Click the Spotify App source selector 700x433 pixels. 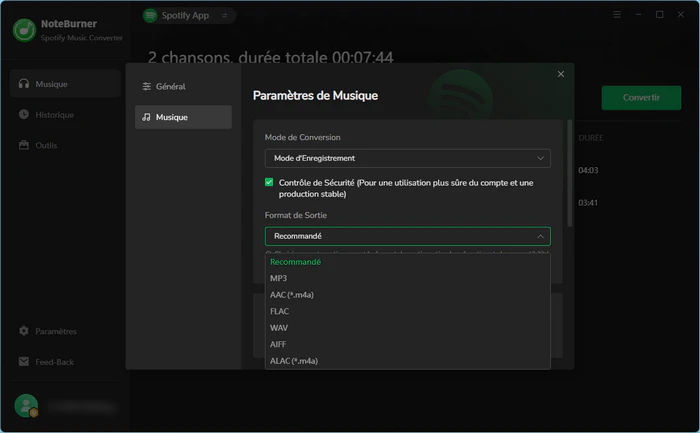click(x=189, y=16)
